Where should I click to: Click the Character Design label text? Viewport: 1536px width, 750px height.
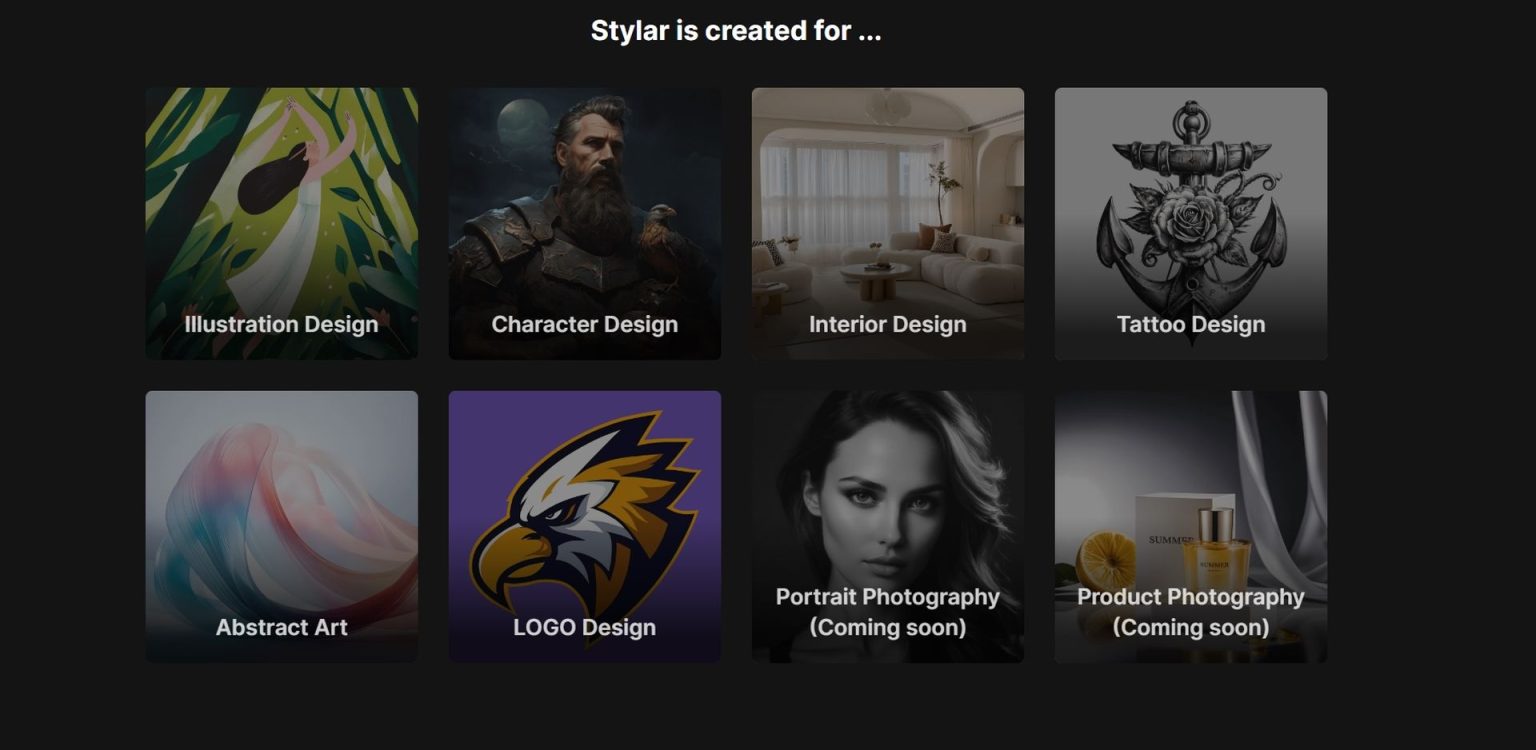(584, 324)
